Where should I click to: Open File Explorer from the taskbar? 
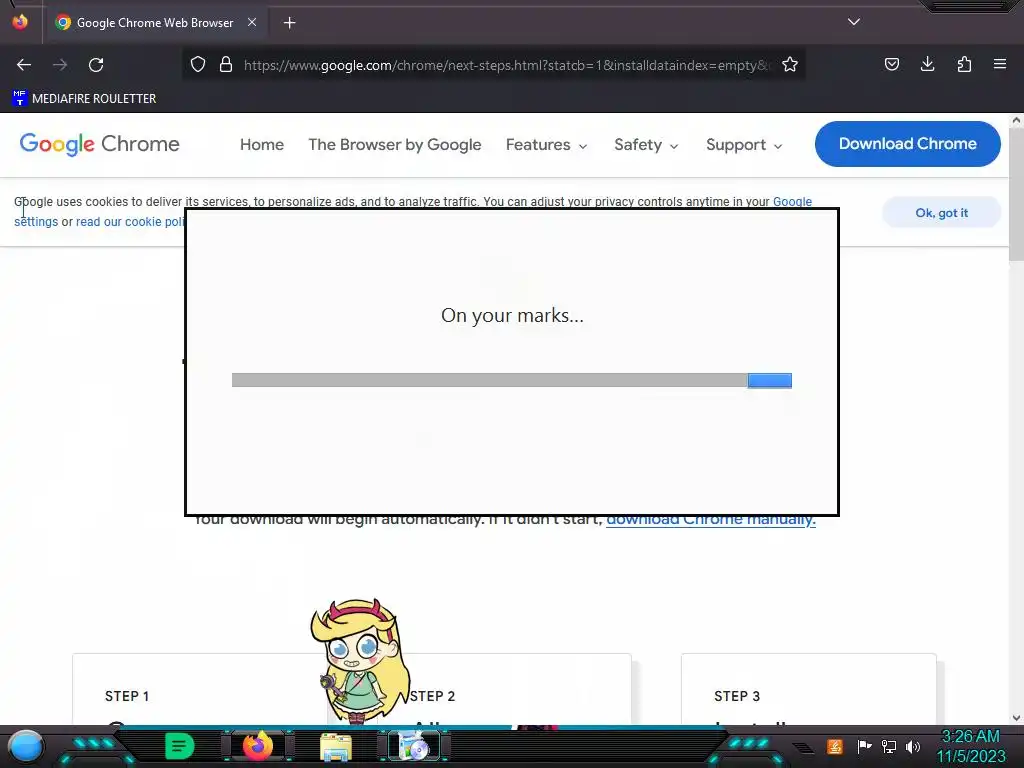coord(336,747)
